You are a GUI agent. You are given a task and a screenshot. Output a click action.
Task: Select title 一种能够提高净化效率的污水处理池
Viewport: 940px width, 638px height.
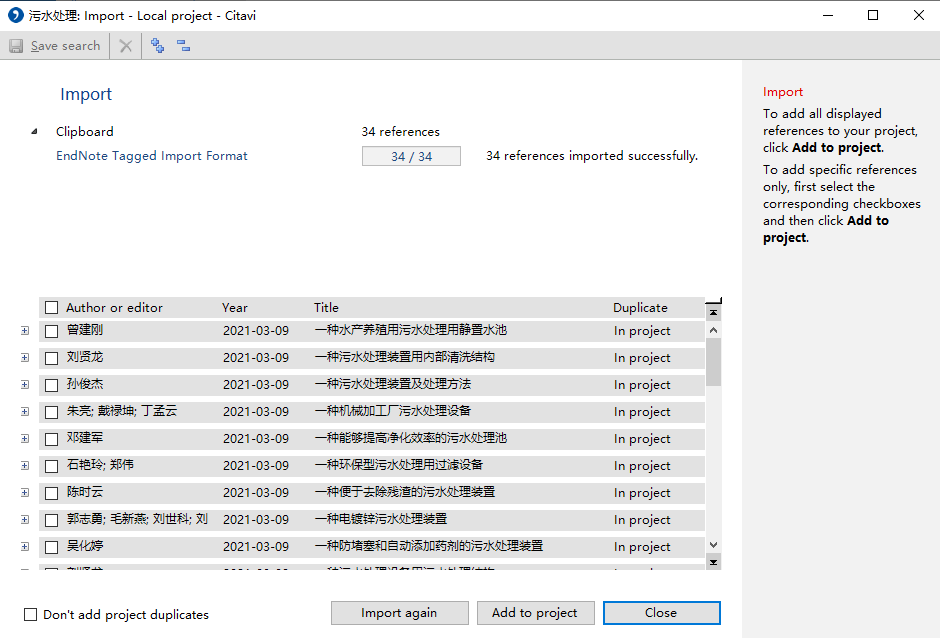[x=411, y=438]
